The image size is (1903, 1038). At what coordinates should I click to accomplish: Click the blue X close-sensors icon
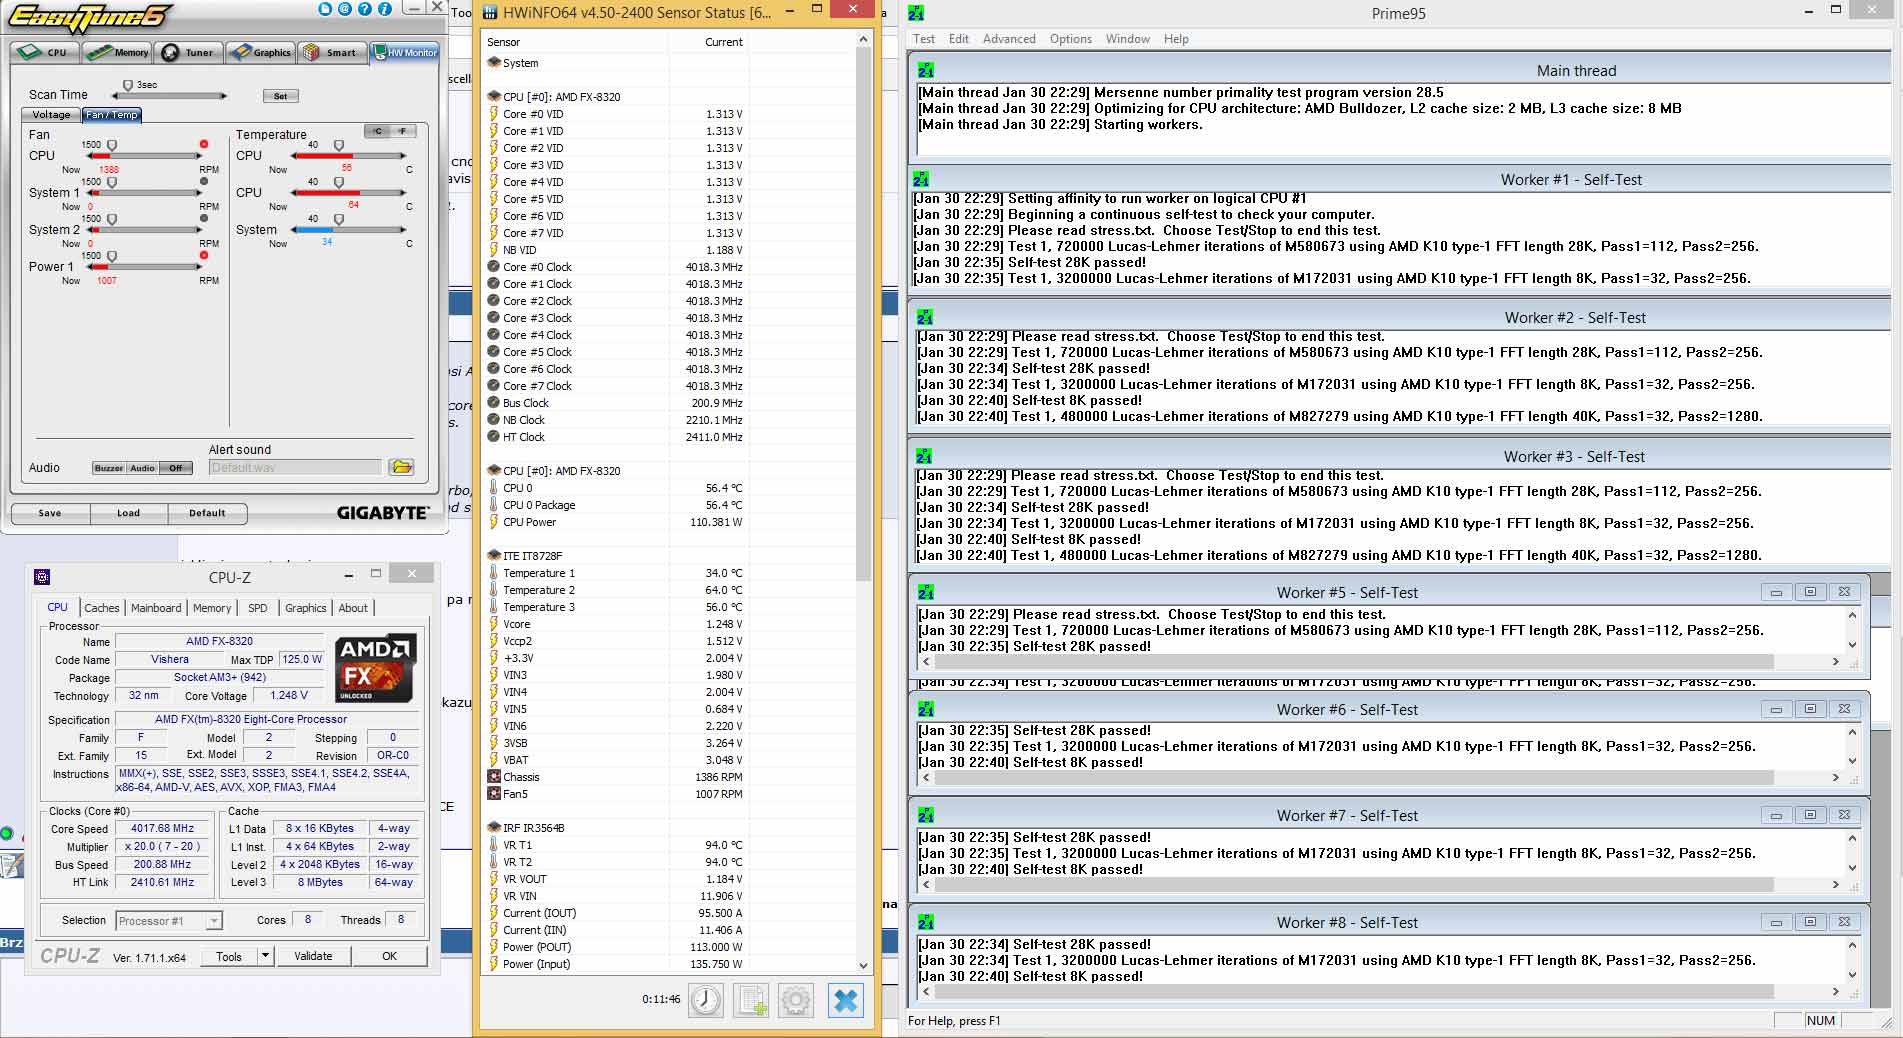(x=845, y=1001)
